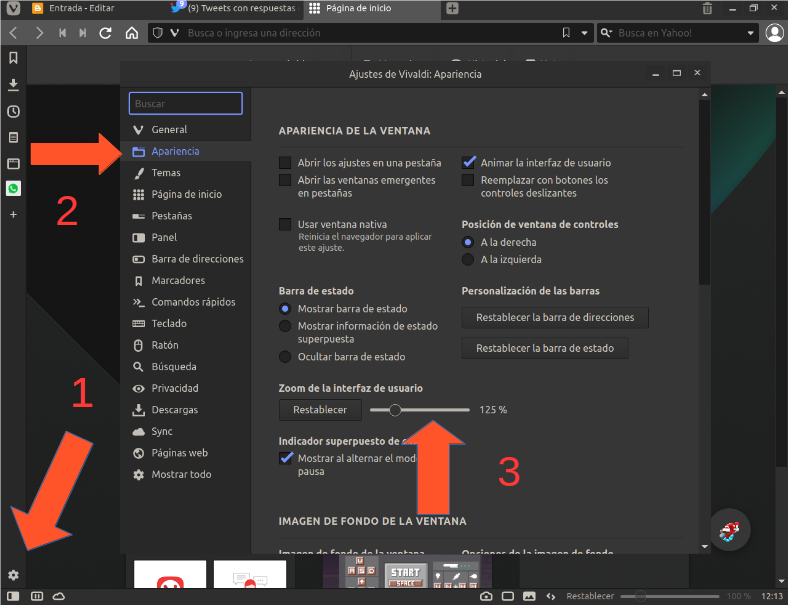Open the user profile avatar
This screenshot has width=788, height=605.
pos(774,33)
